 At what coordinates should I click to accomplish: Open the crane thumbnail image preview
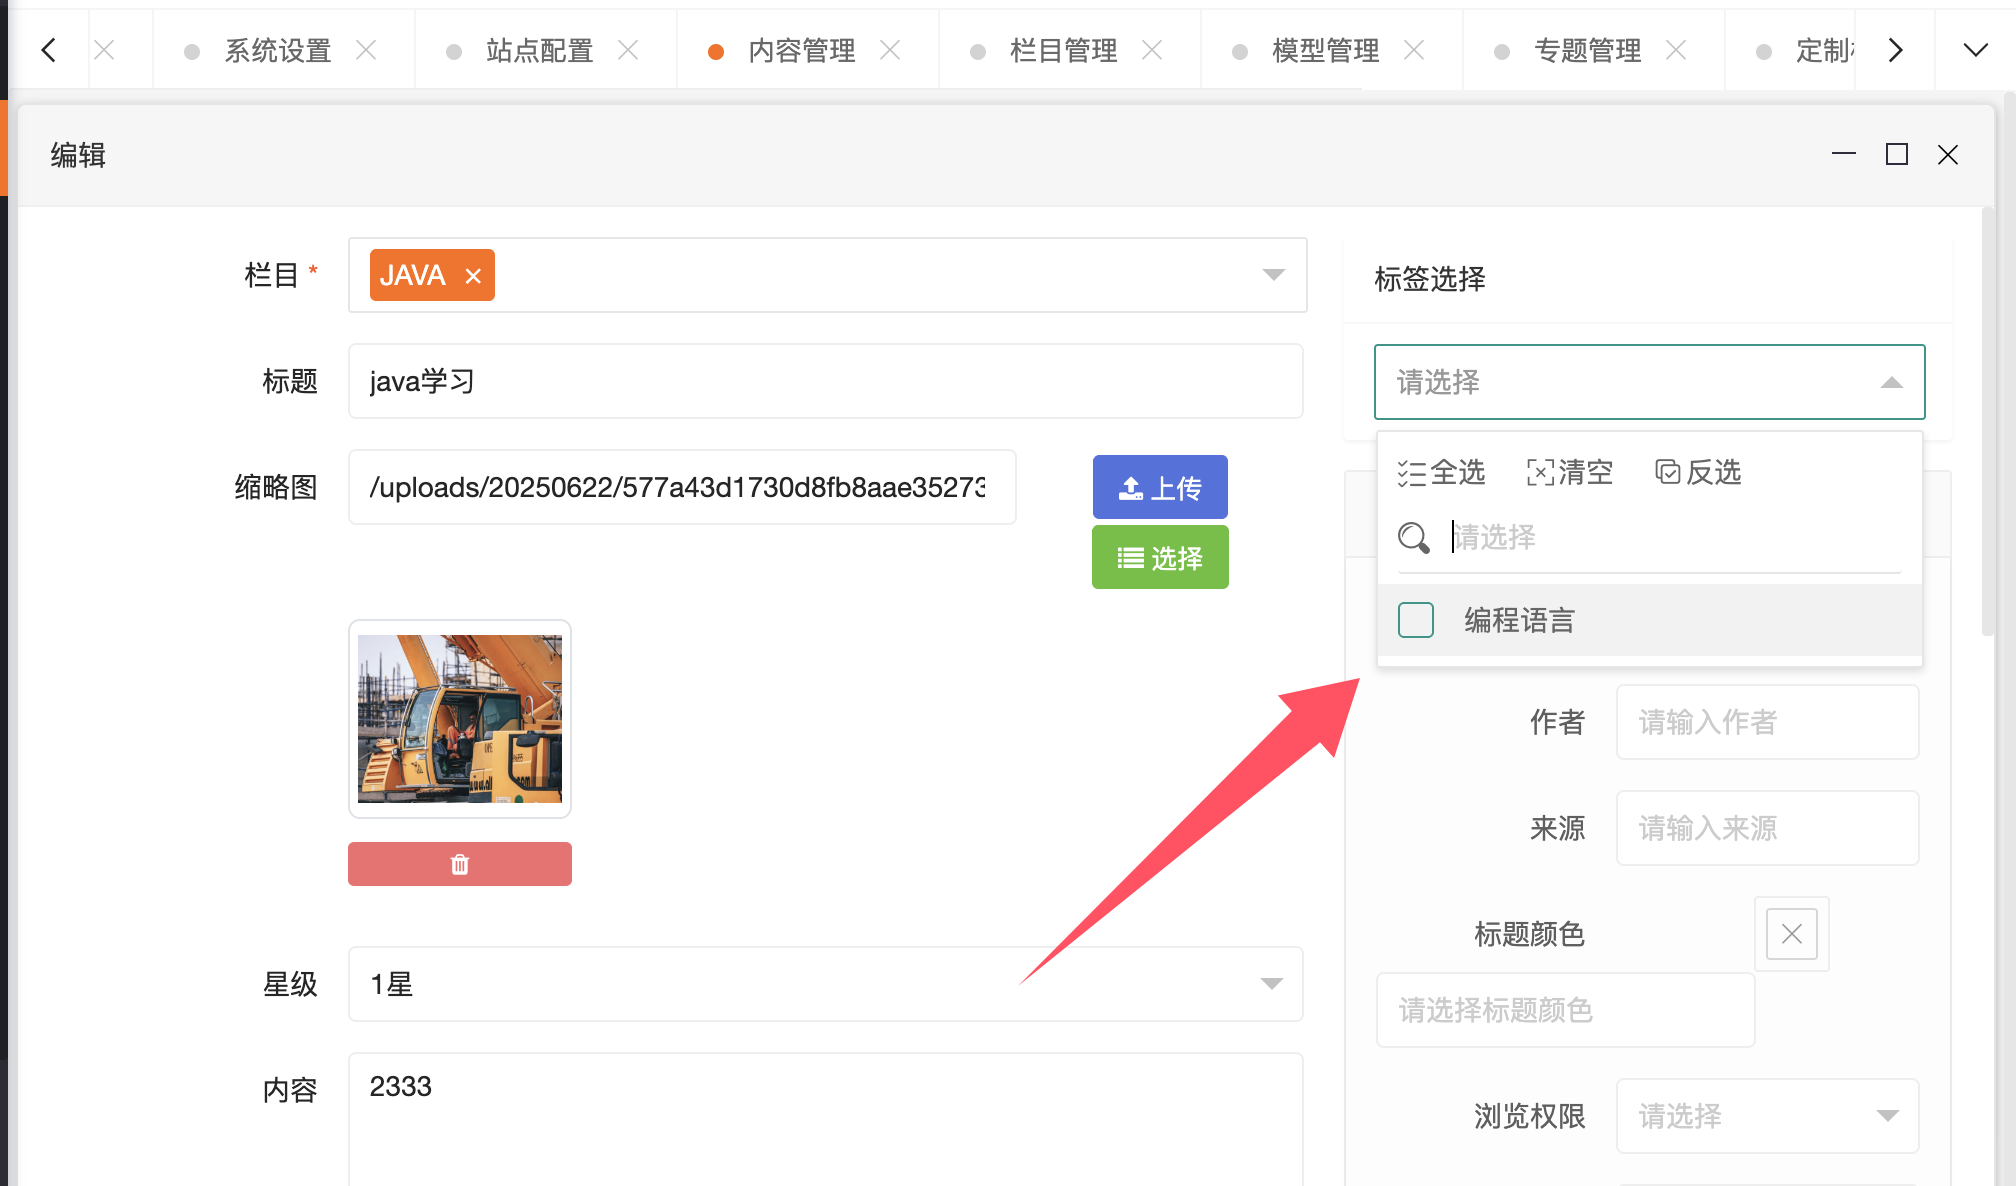pos(460,719)
